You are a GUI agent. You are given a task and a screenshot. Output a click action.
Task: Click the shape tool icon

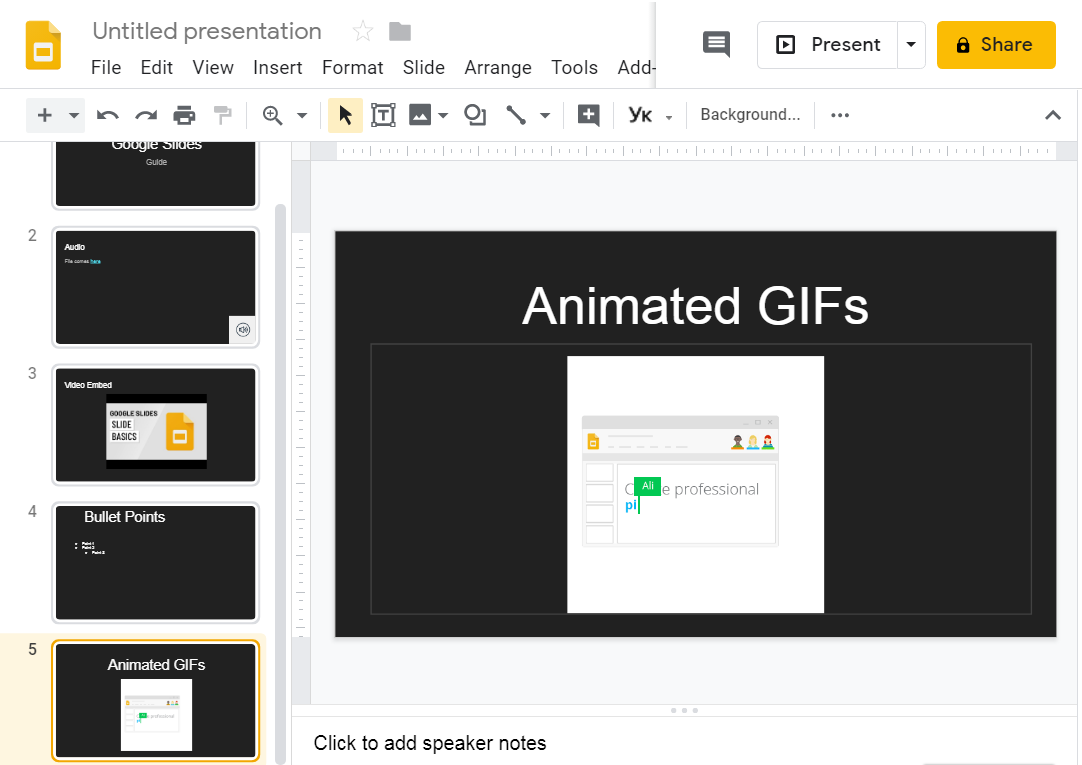475,115
